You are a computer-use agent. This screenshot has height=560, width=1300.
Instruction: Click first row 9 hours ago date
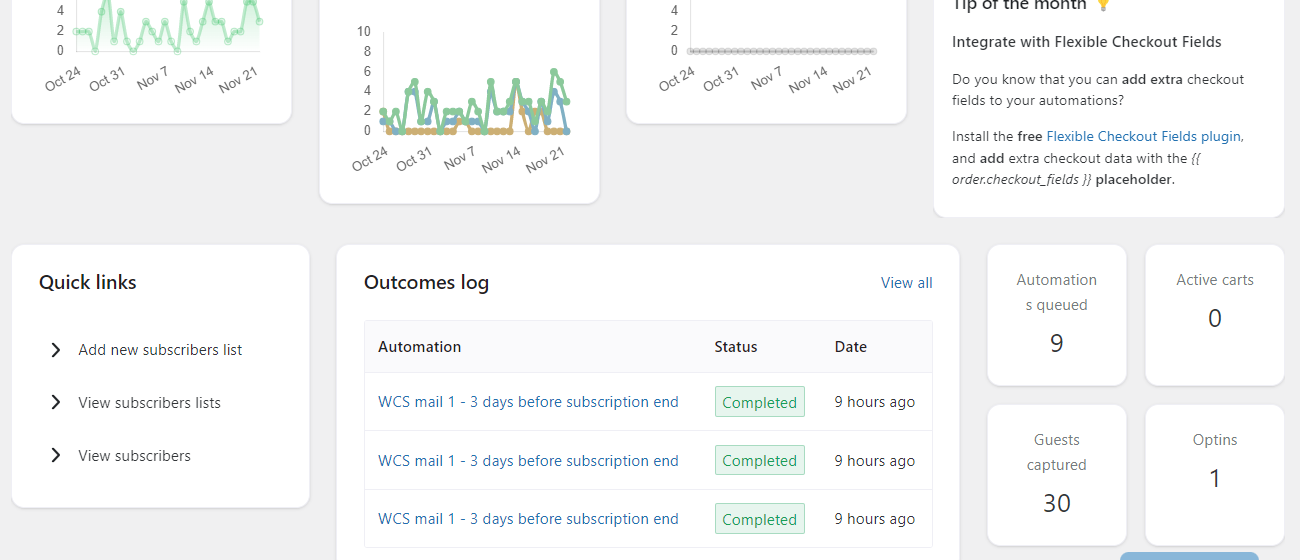[875, 402]
